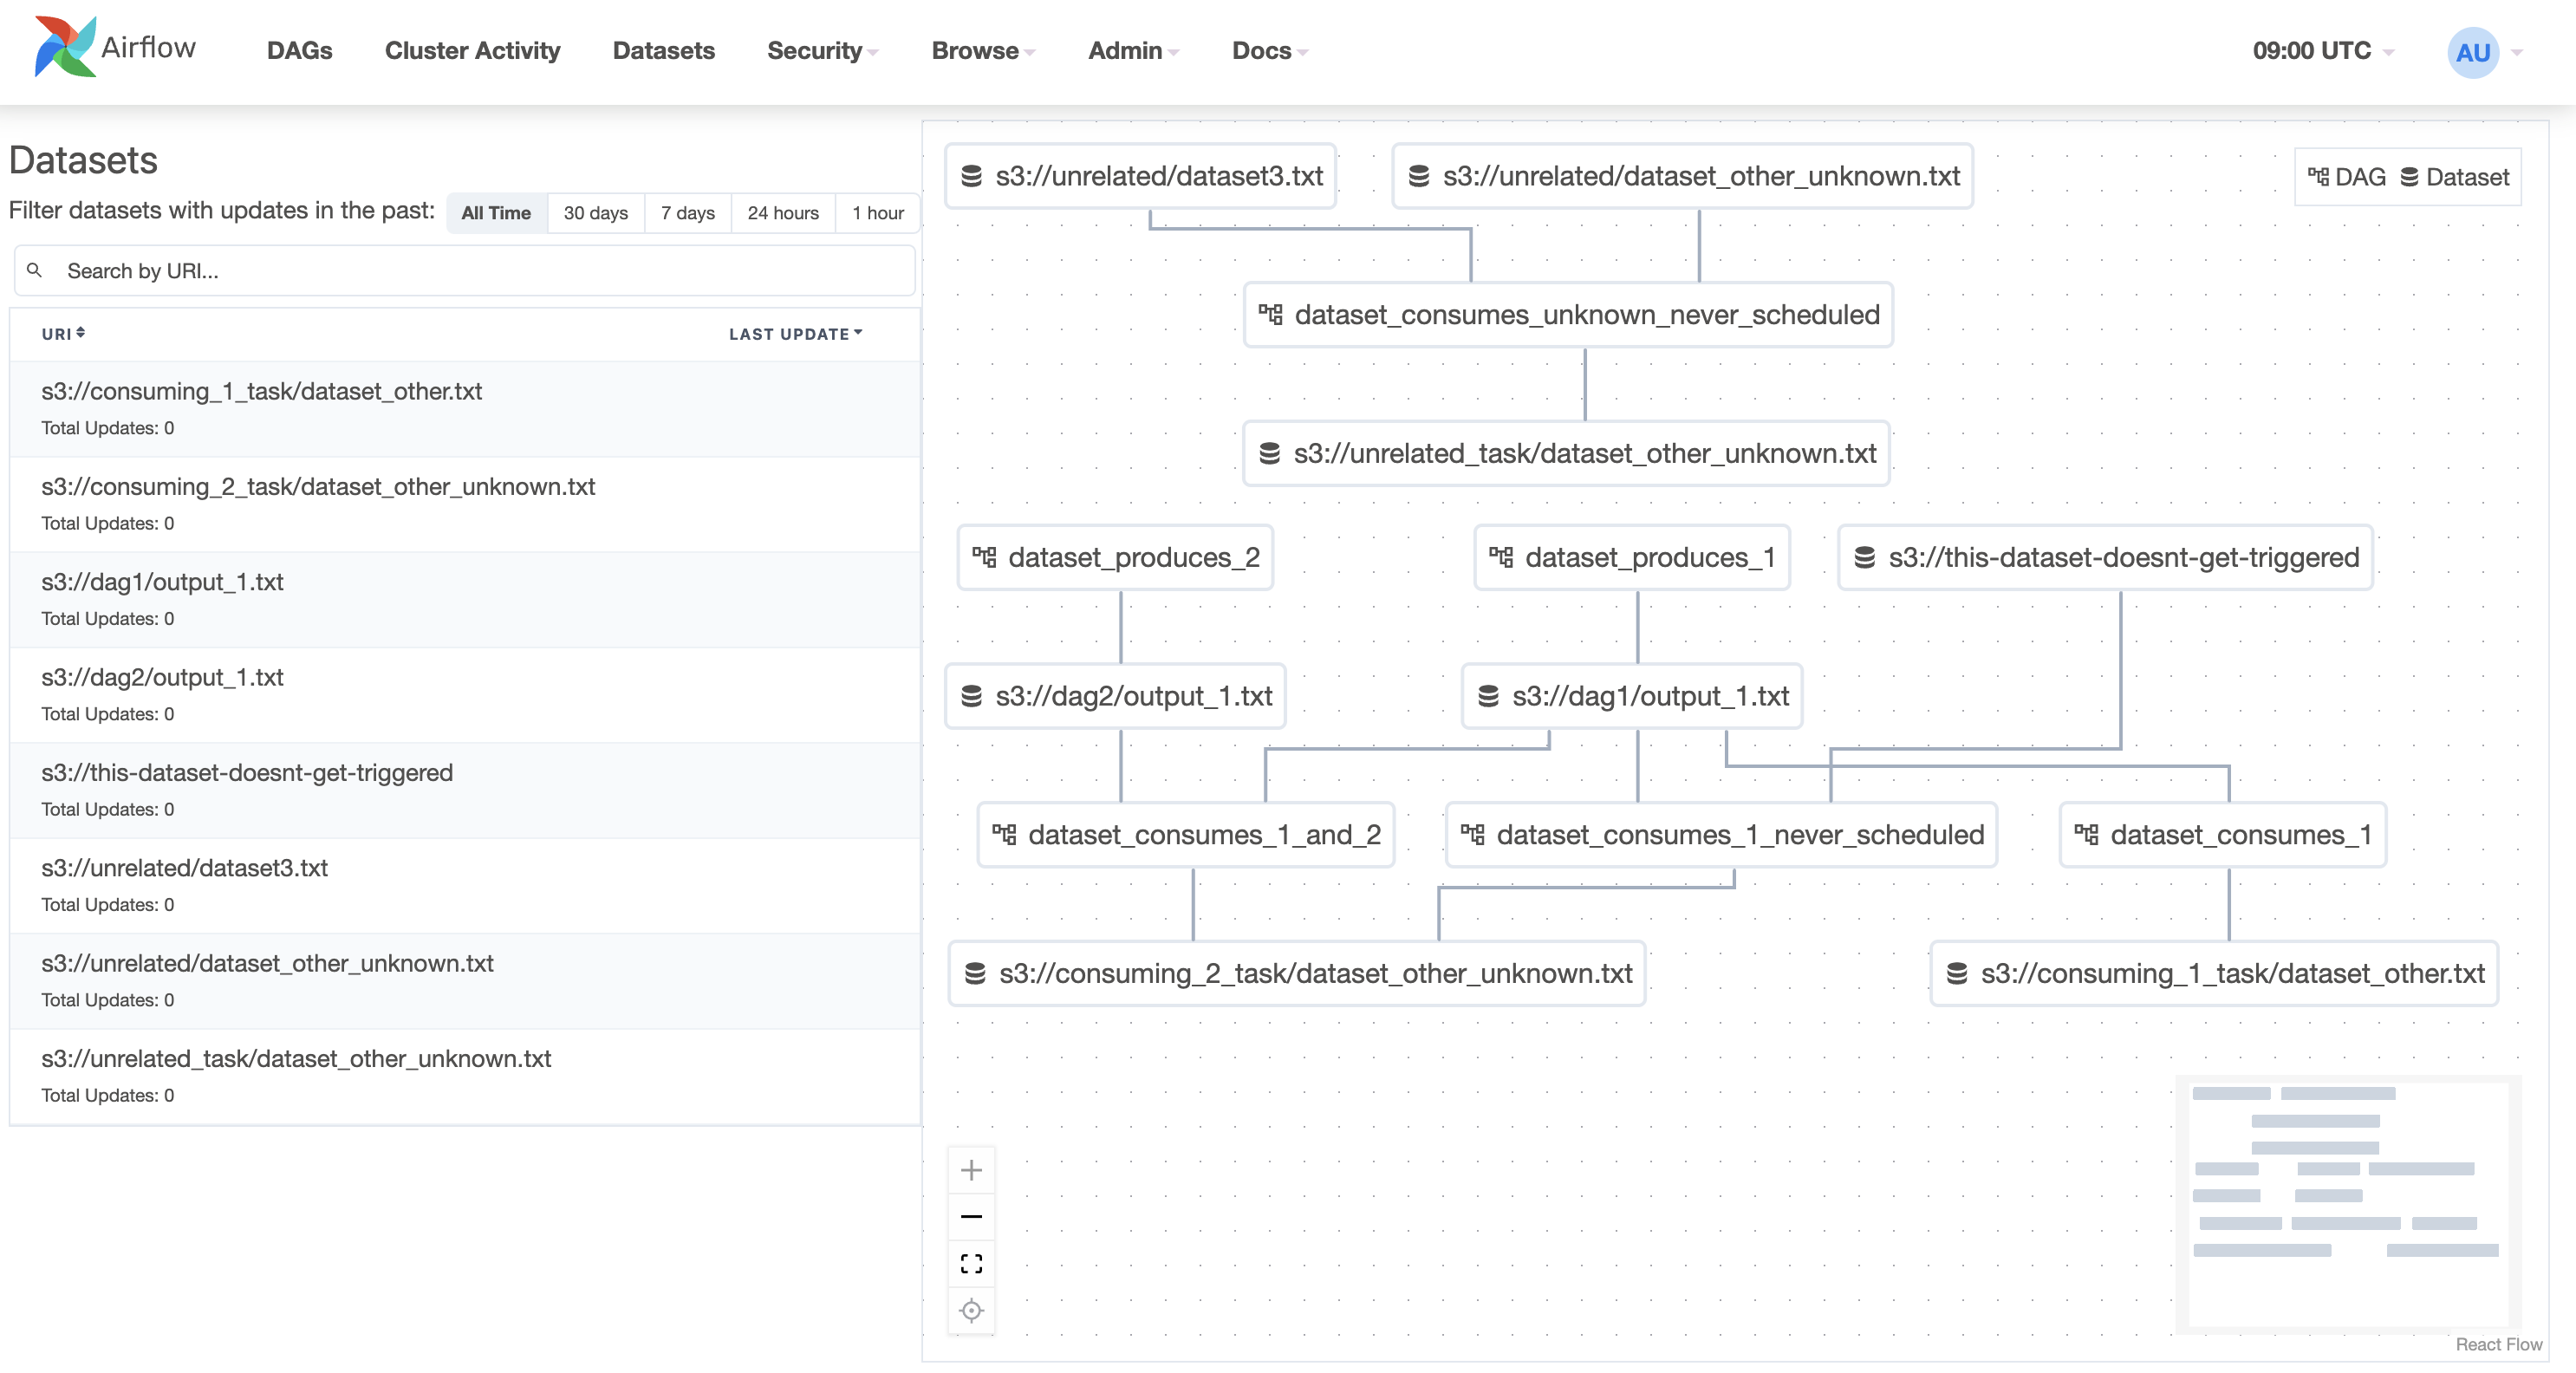Click the fit-view icon in graph controls
This screenshot has height=1373, width=2576.
coord(971,1263)
